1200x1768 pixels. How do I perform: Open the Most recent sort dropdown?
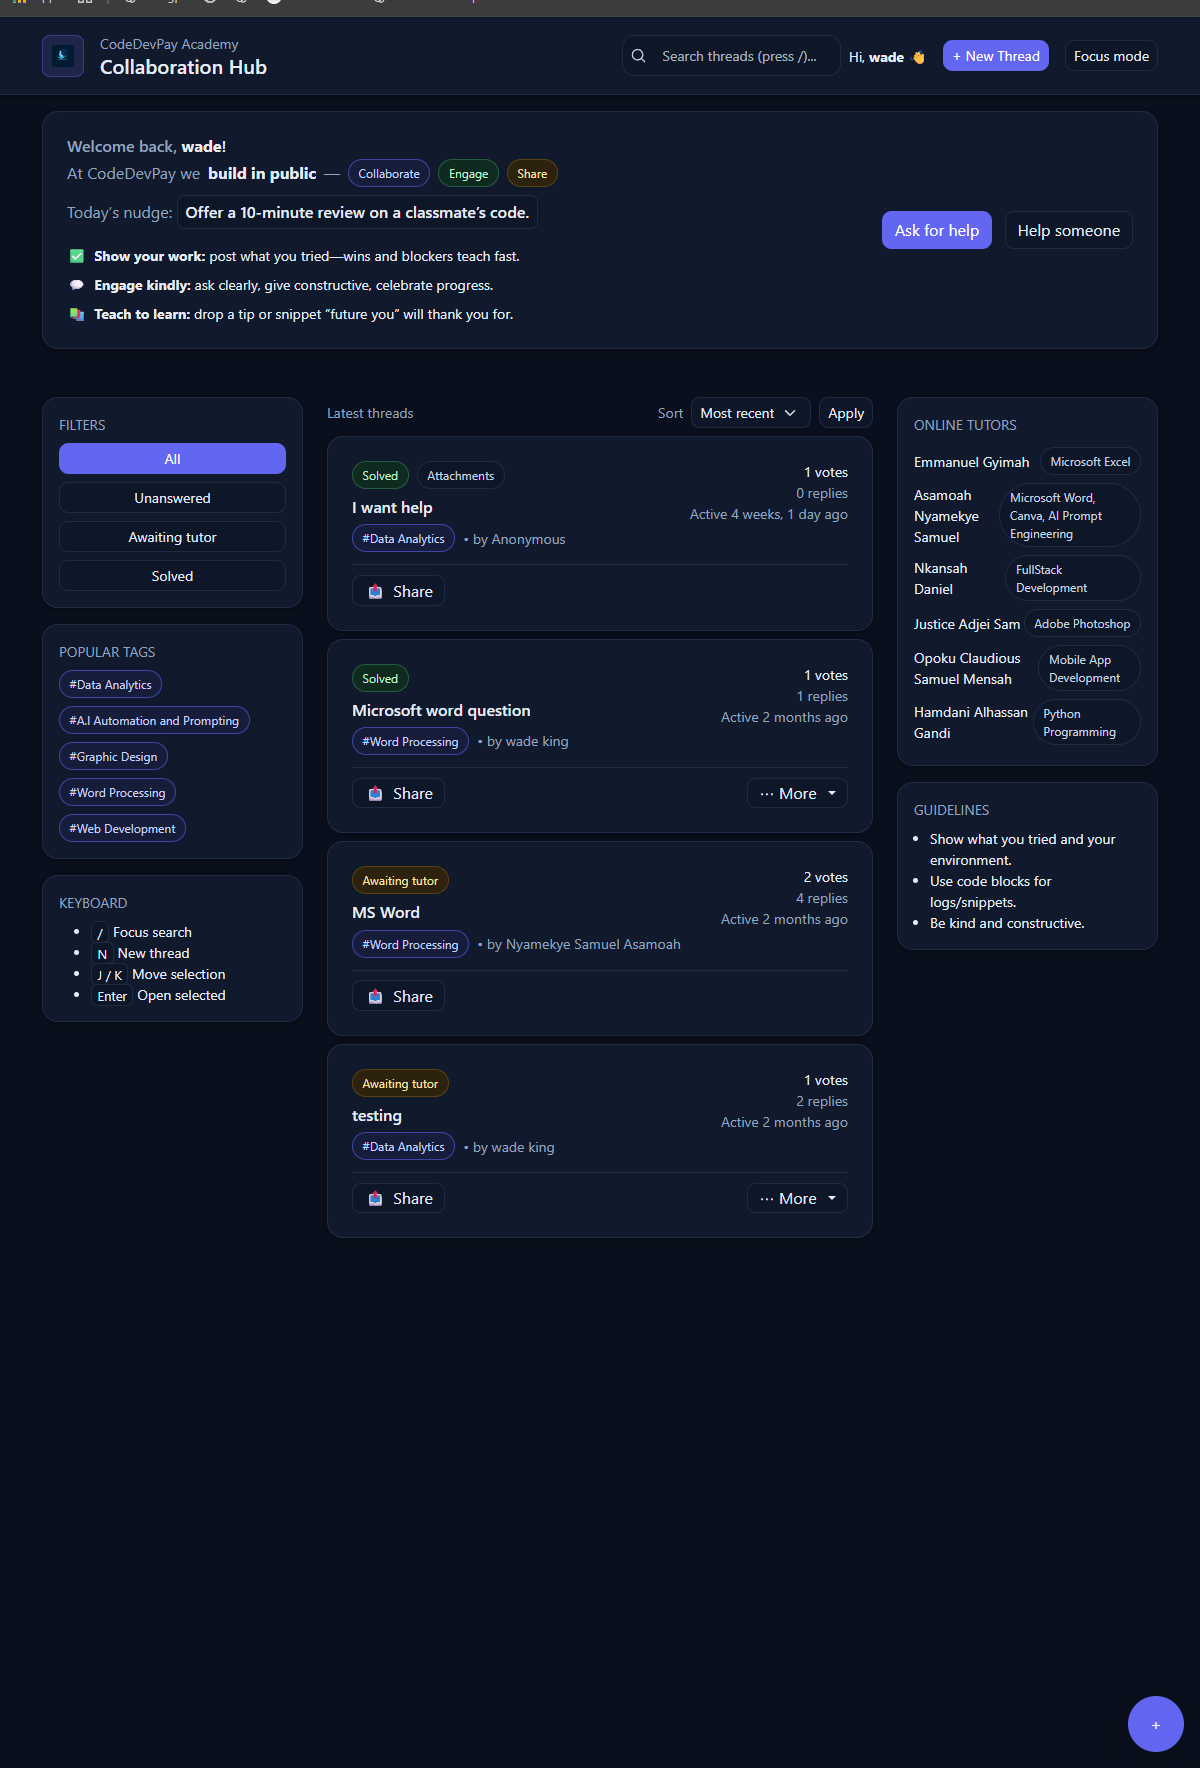pyautogui.click(x=750, y=413)
